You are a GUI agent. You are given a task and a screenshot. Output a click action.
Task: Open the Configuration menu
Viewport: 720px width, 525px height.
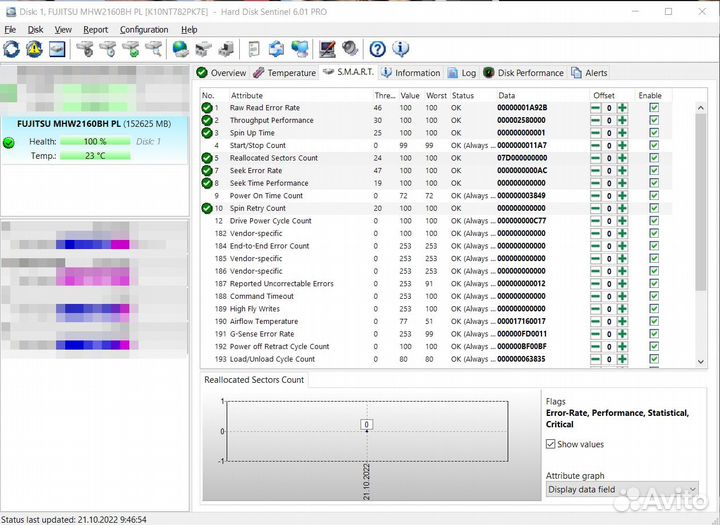click(x=144, y=30)
